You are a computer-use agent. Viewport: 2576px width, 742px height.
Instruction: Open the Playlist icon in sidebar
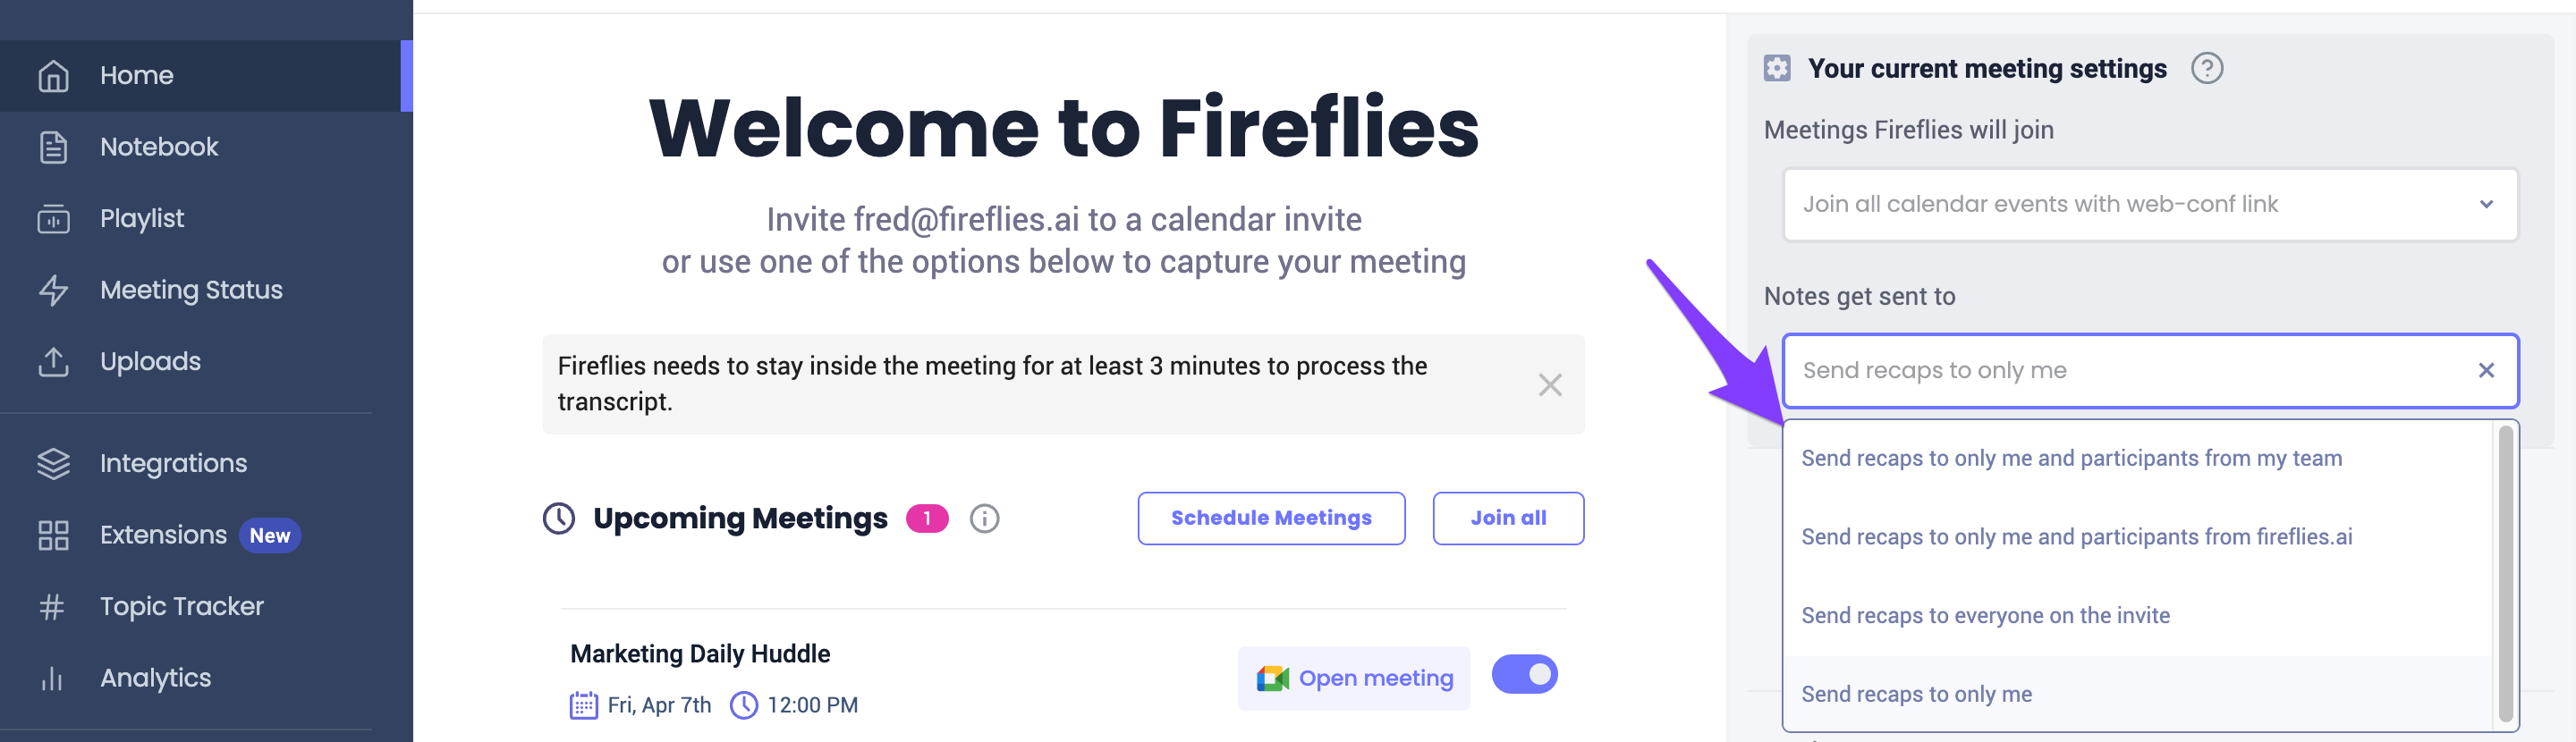(53, 219)
